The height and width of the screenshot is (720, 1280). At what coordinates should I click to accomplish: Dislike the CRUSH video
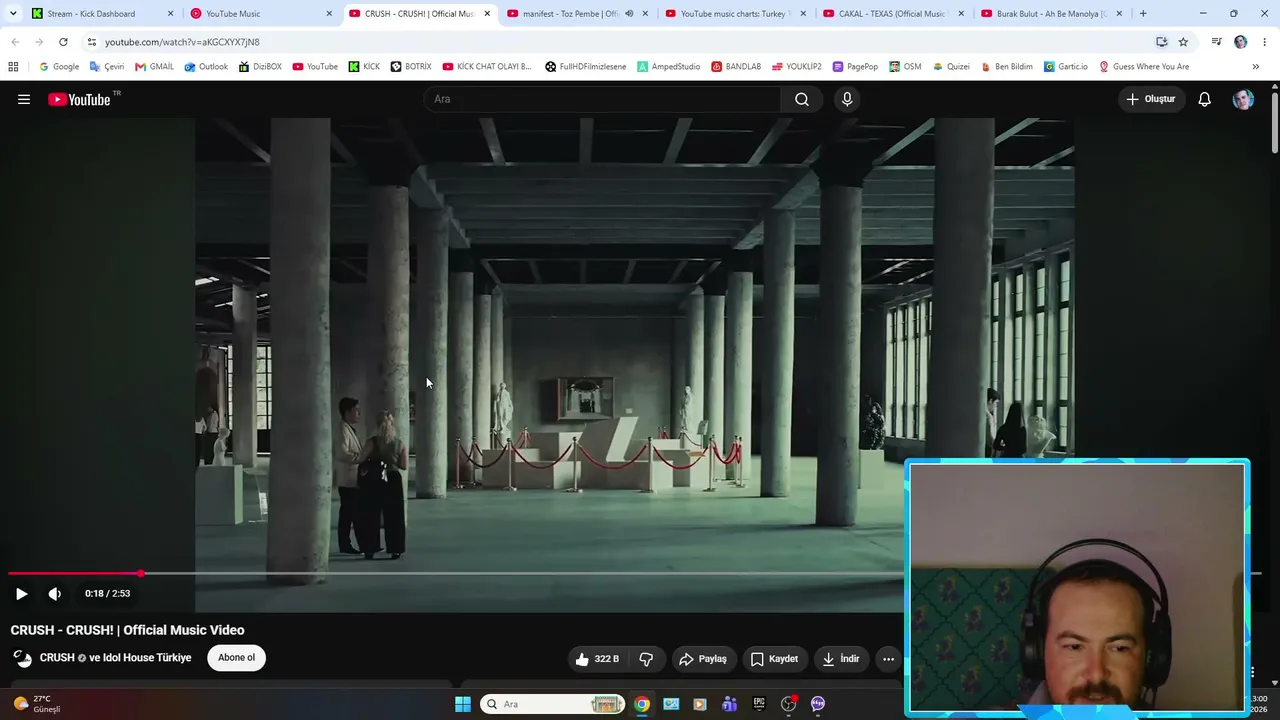(646, 659)
